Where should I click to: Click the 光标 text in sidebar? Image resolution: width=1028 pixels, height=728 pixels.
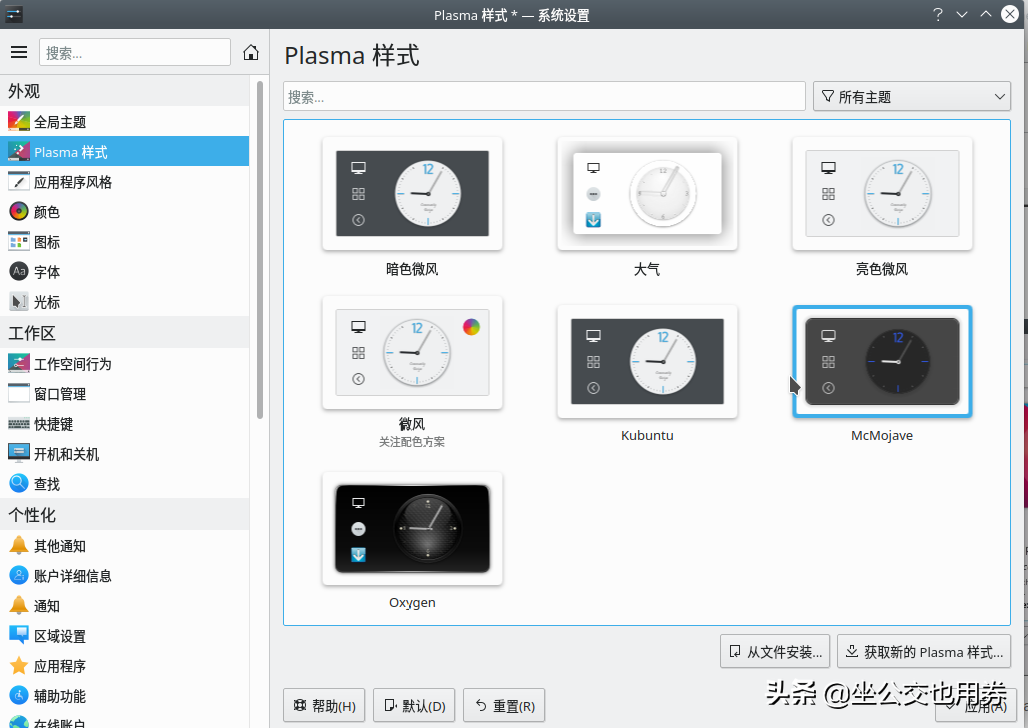click(x=47, y=302)
